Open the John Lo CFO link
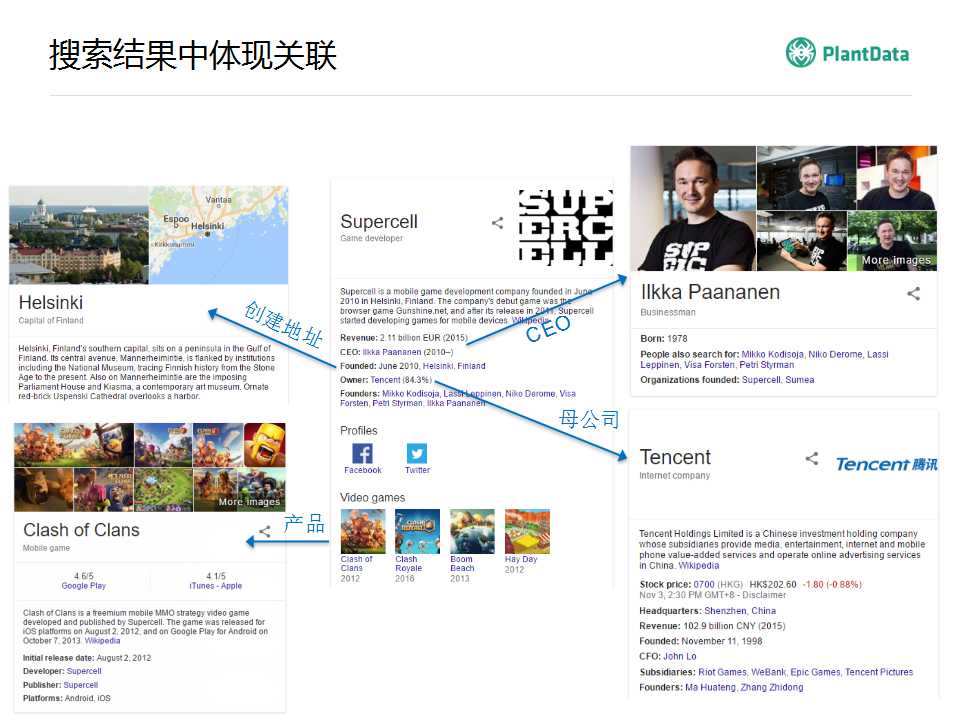 pyautogui.click(x=680, y=657)
